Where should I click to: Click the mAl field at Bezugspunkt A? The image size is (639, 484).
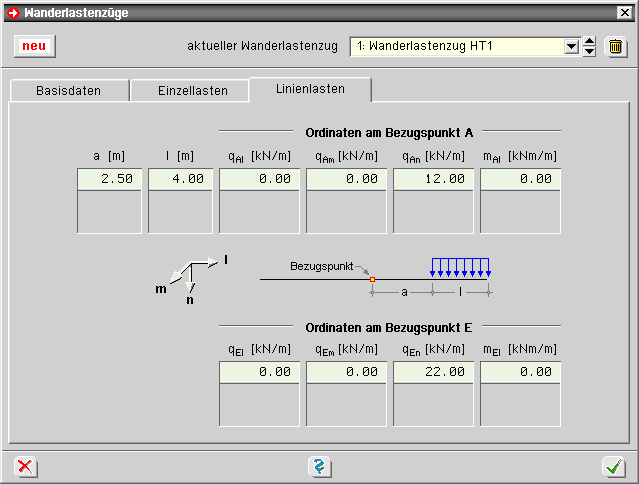(x=520, y=179)
